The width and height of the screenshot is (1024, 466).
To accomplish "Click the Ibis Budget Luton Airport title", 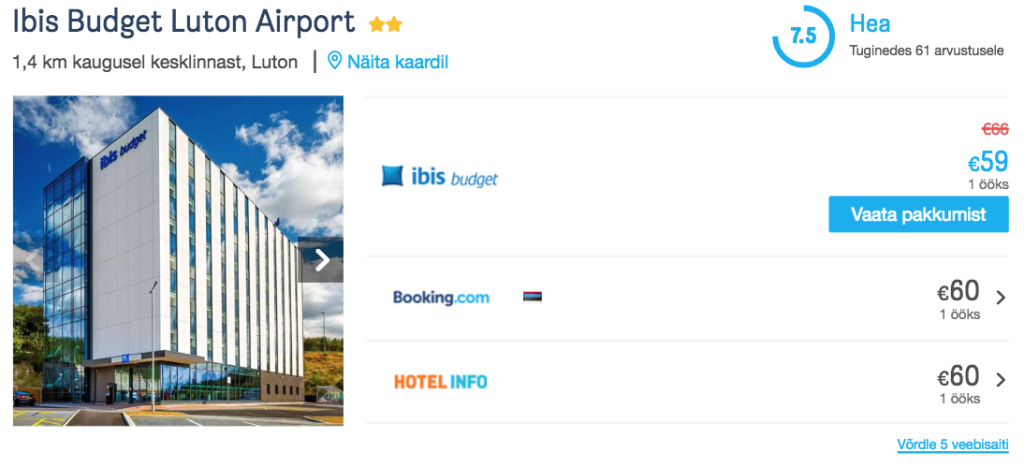I will tap(184, 21).
